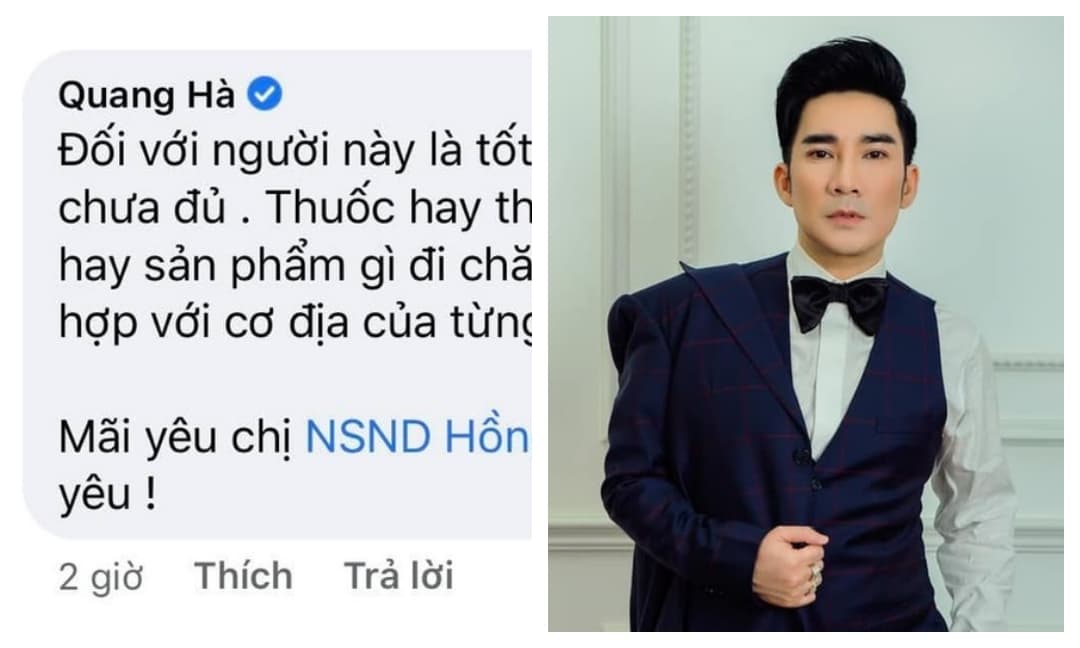1080x648 pixels.
Task: Click the blue verified badge icon
Action: coord(264,94)
